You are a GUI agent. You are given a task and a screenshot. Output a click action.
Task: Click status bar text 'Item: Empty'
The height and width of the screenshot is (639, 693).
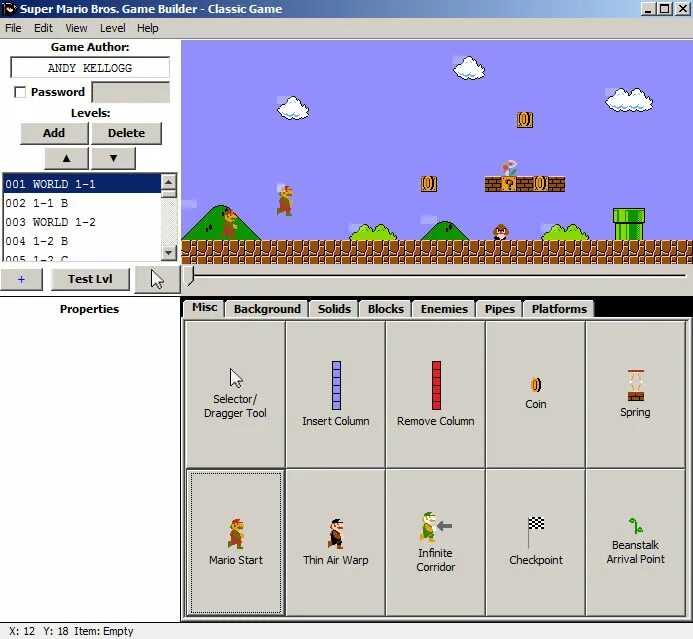(x=103, y=631)
